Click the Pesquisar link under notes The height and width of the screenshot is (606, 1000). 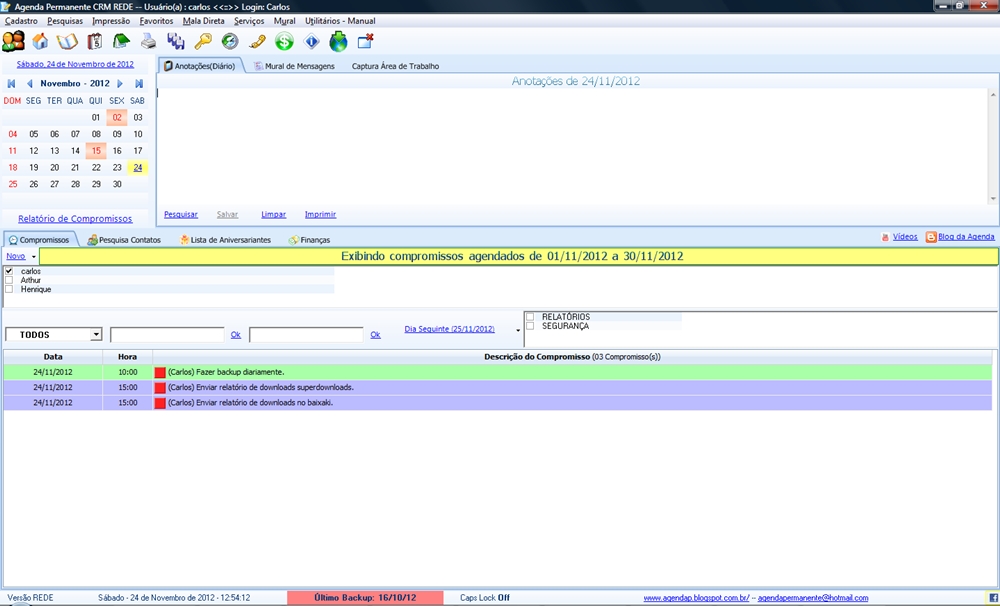click(181, 215)
